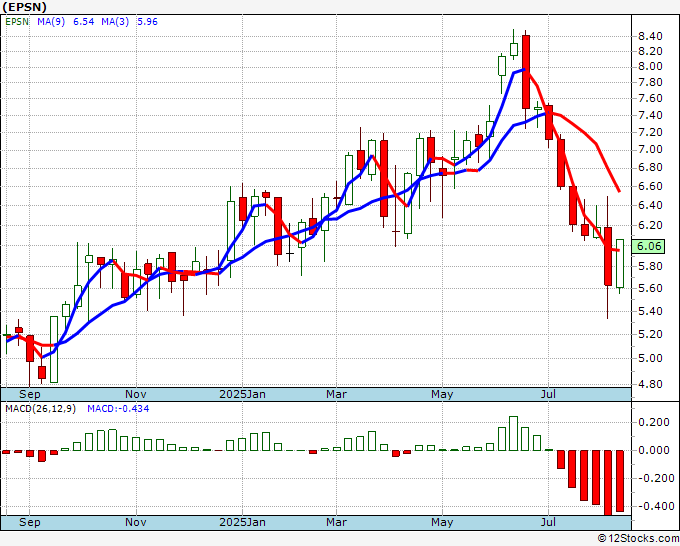Click the 8.40 price axis label
The width and height of the screenshot is (680, 546).
click(x=650, y=36)
